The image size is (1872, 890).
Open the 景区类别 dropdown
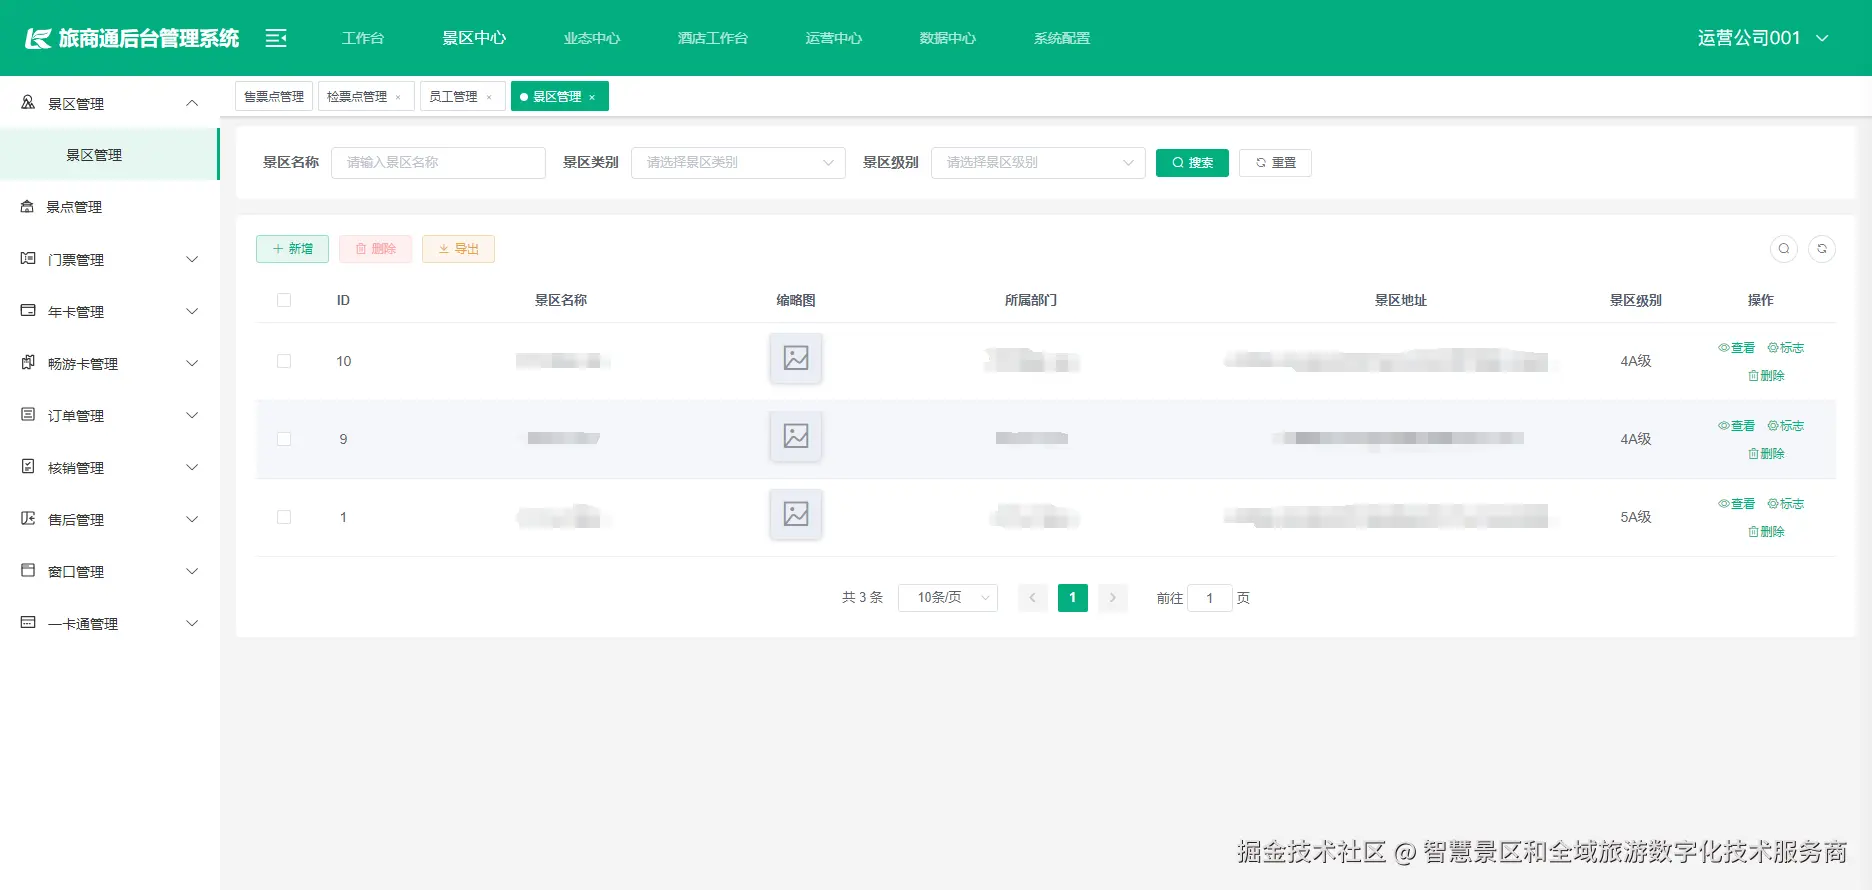(x=738, y=163)
